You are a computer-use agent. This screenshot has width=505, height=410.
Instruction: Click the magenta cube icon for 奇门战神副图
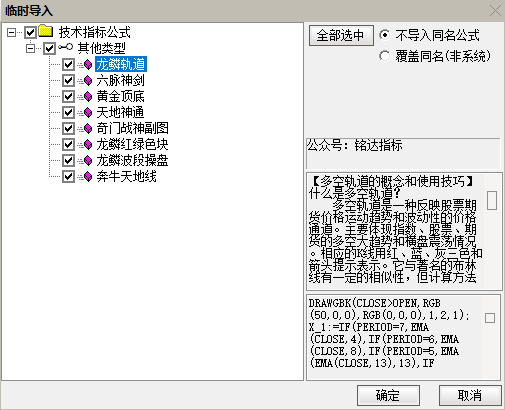(88, 128)
